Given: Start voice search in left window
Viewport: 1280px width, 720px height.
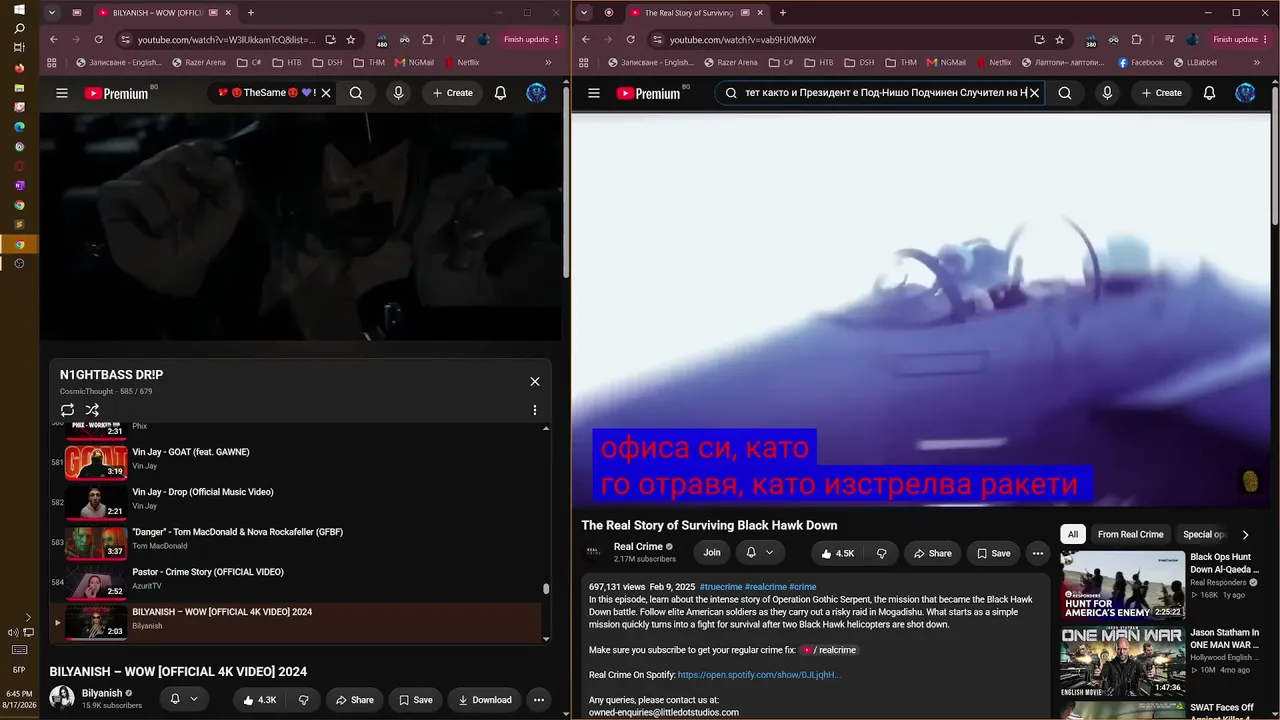Looking at the screenshot, I should (398, 93).
